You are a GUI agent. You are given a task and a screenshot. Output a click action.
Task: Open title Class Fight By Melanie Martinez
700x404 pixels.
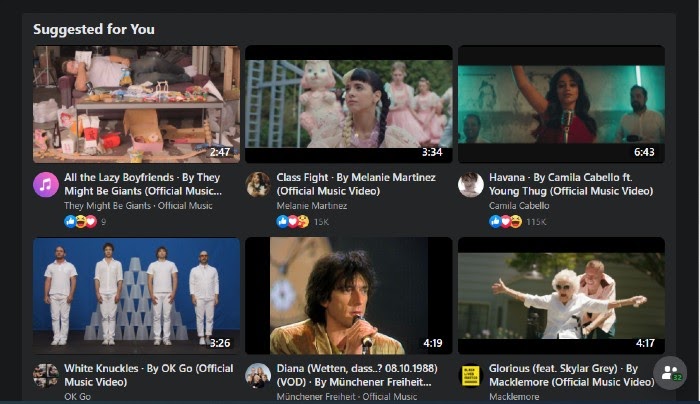(x=356, y=184)
